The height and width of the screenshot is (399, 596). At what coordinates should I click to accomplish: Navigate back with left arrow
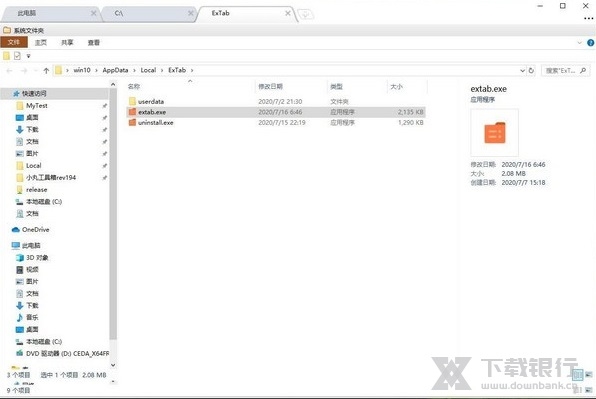click(x=10, y=70)
